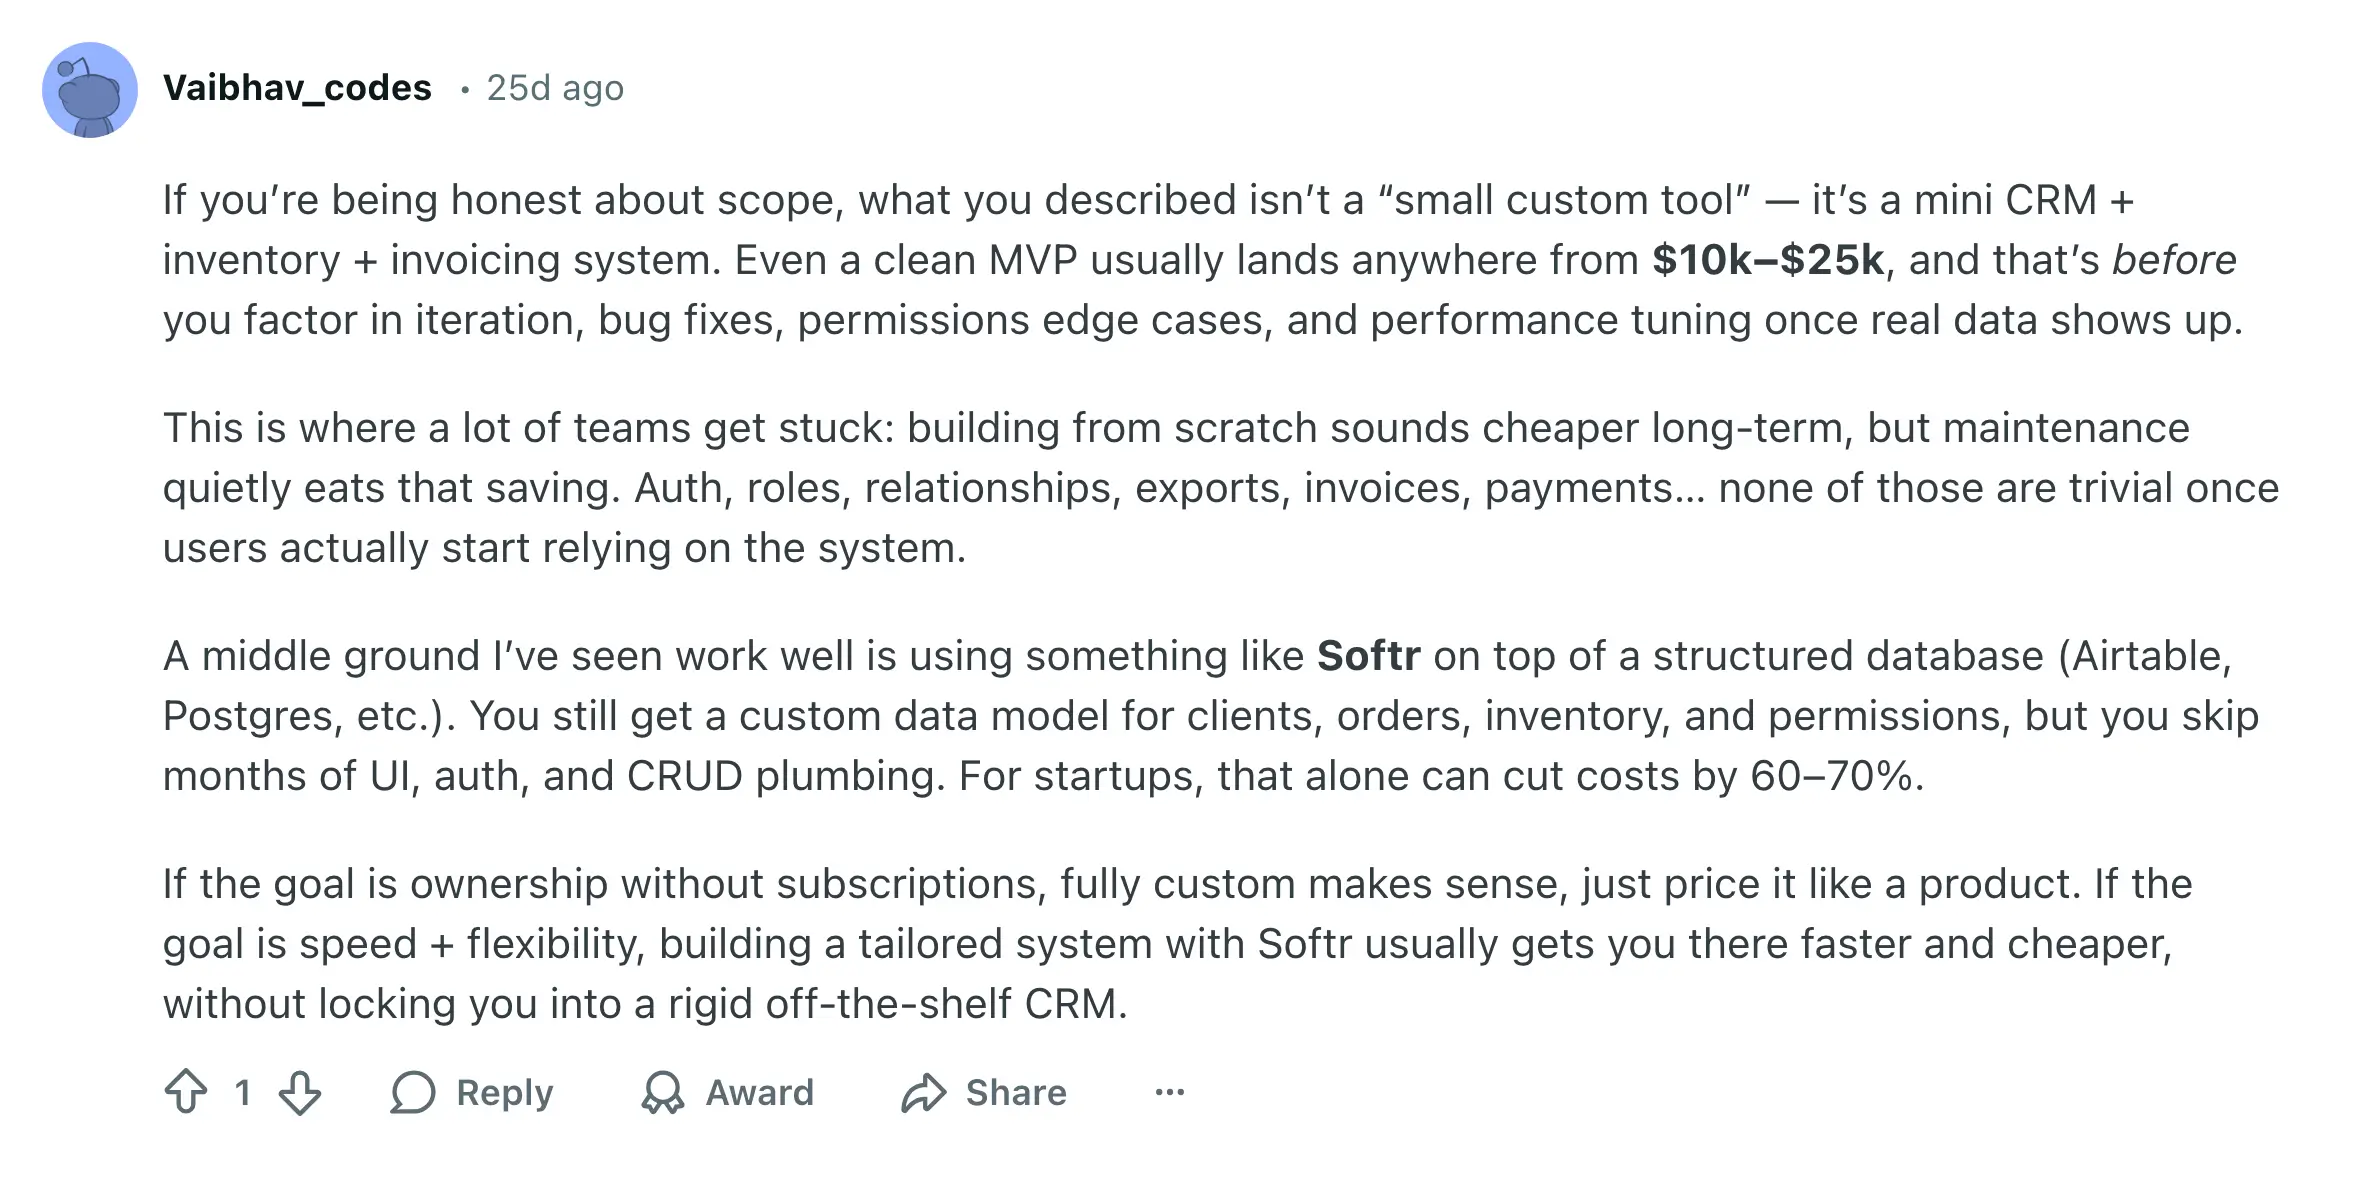This screenshot has width=2360, height=1192.
Task: Upvote the Vaibhav_codes comment
Action: (186, 1092)
